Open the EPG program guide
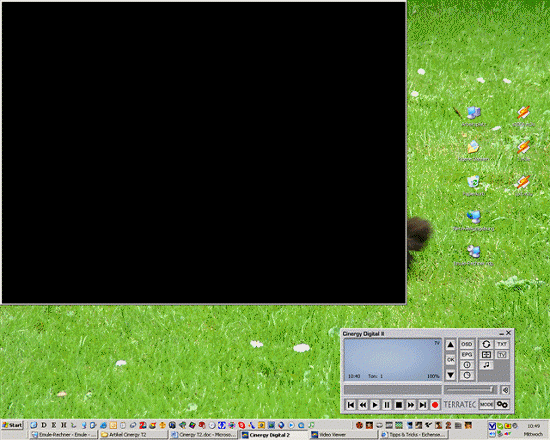The image size is (550, 440). [467, 355]
